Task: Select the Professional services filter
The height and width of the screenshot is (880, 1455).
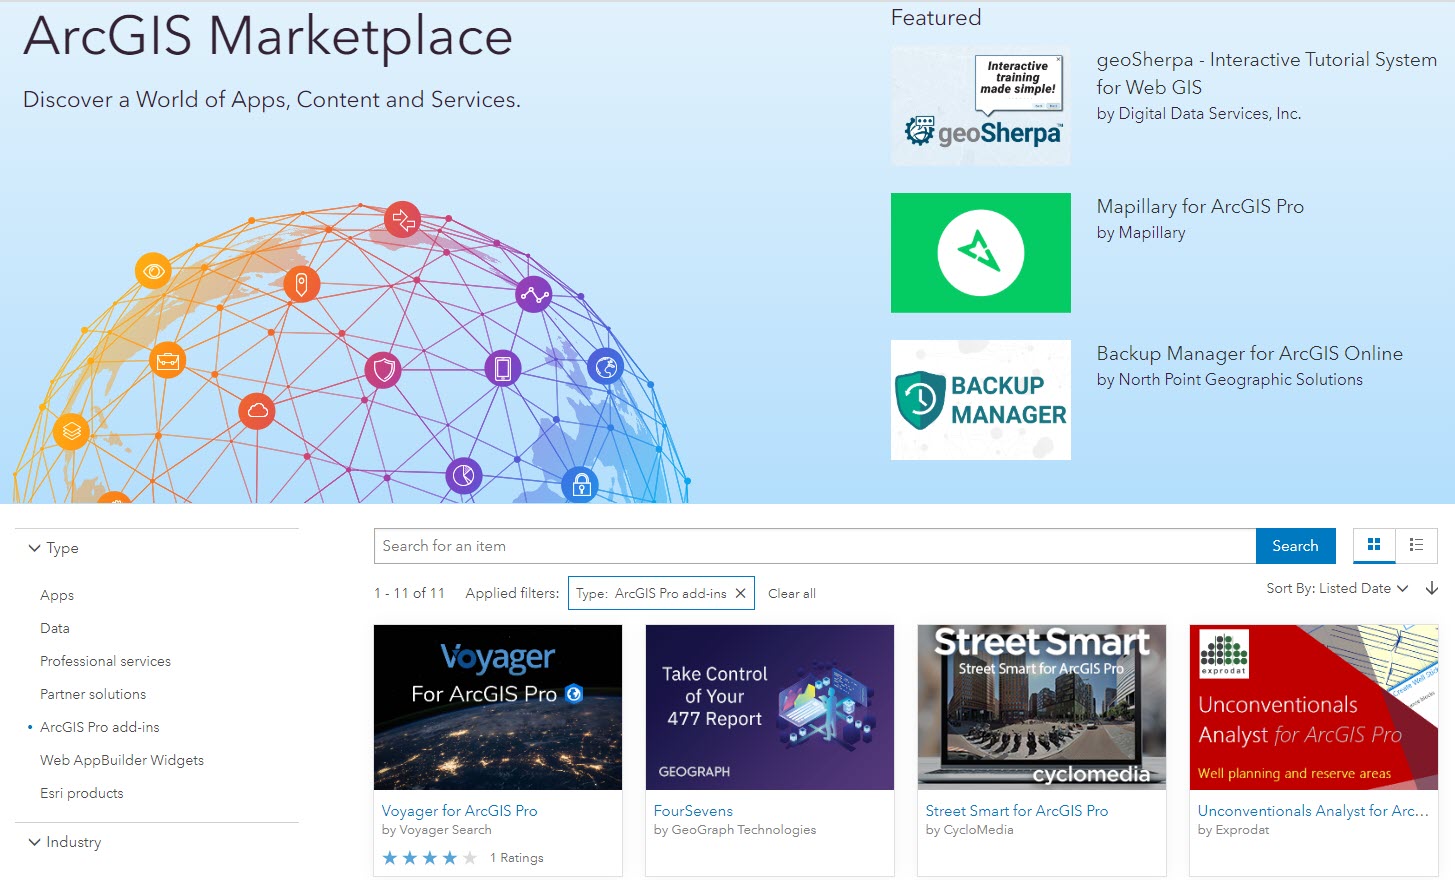Action: coord(105,661)
